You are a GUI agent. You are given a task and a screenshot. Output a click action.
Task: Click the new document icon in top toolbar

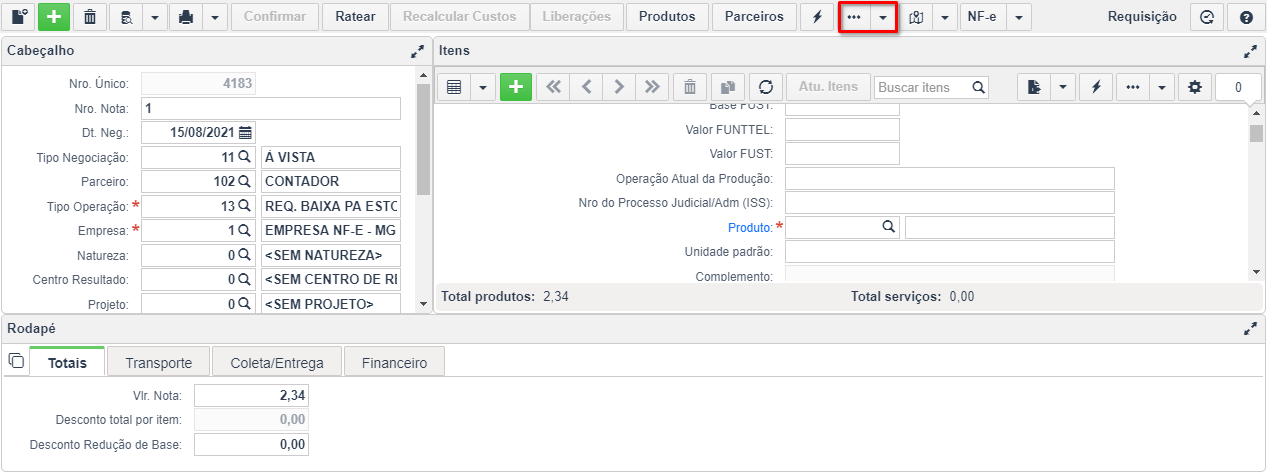(19, 17)
